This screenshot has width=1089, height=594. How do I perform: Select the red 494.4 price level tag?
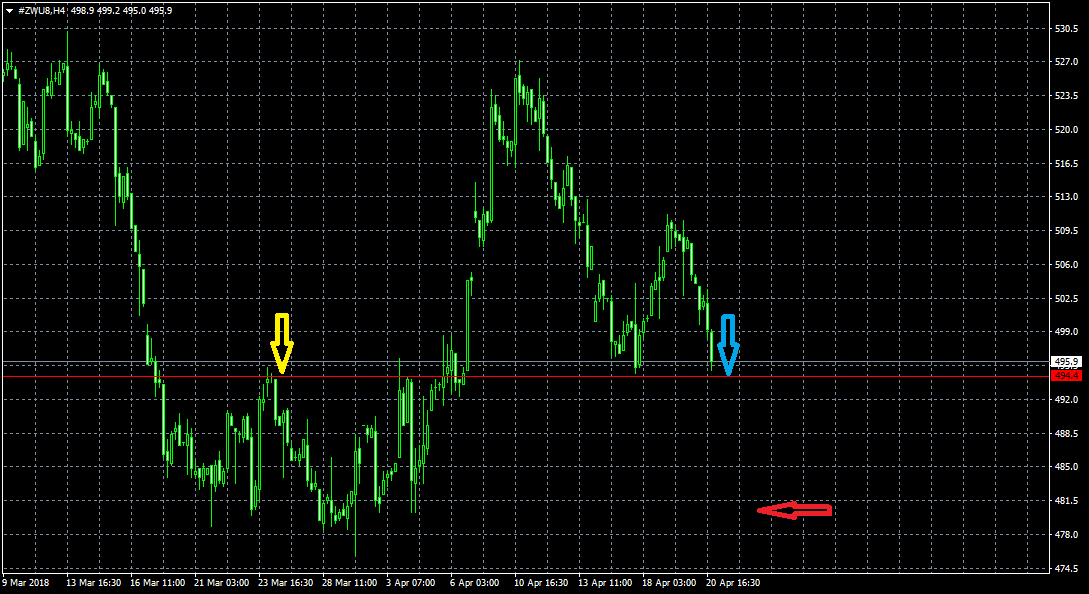[x=1066, y=376]
